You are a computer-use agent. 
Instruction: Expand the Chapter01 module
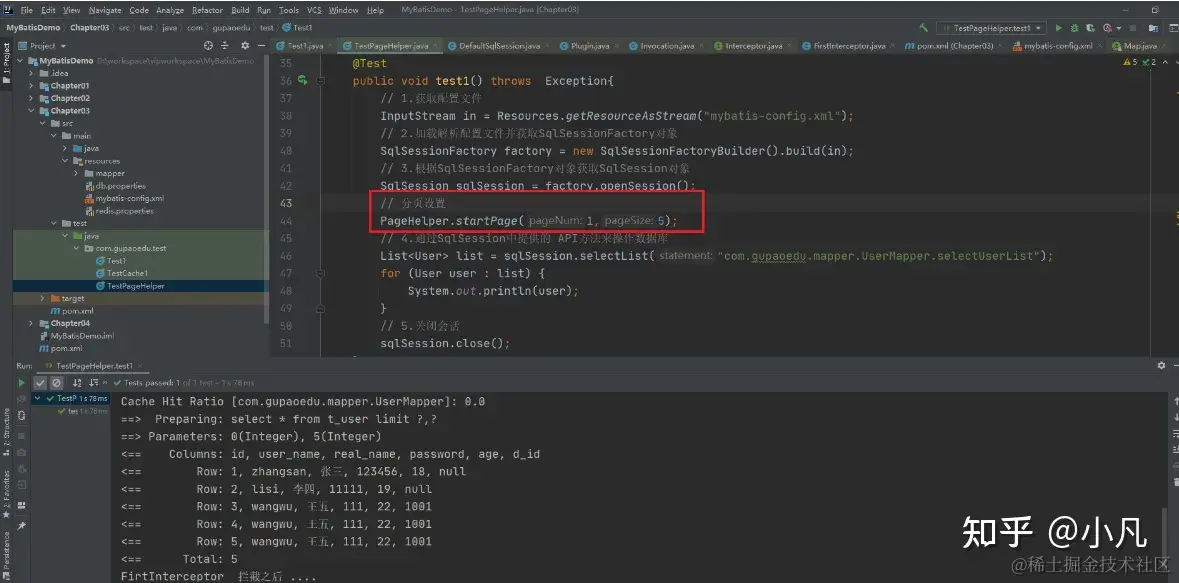pyautogui.click(x=32, y=86)
